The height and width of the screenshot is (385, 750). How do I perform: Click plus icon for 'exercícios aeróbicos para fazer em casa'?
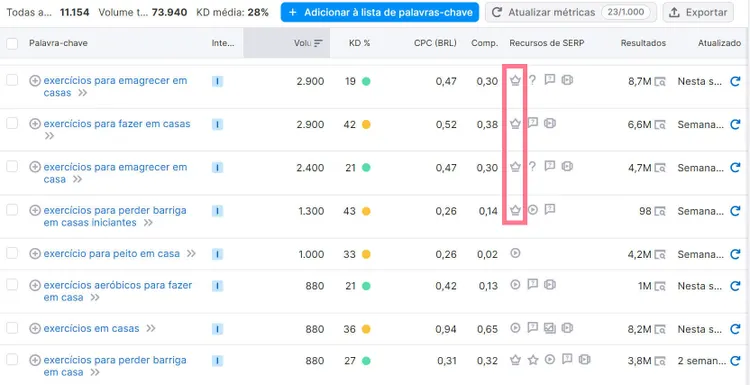[35, 286]
